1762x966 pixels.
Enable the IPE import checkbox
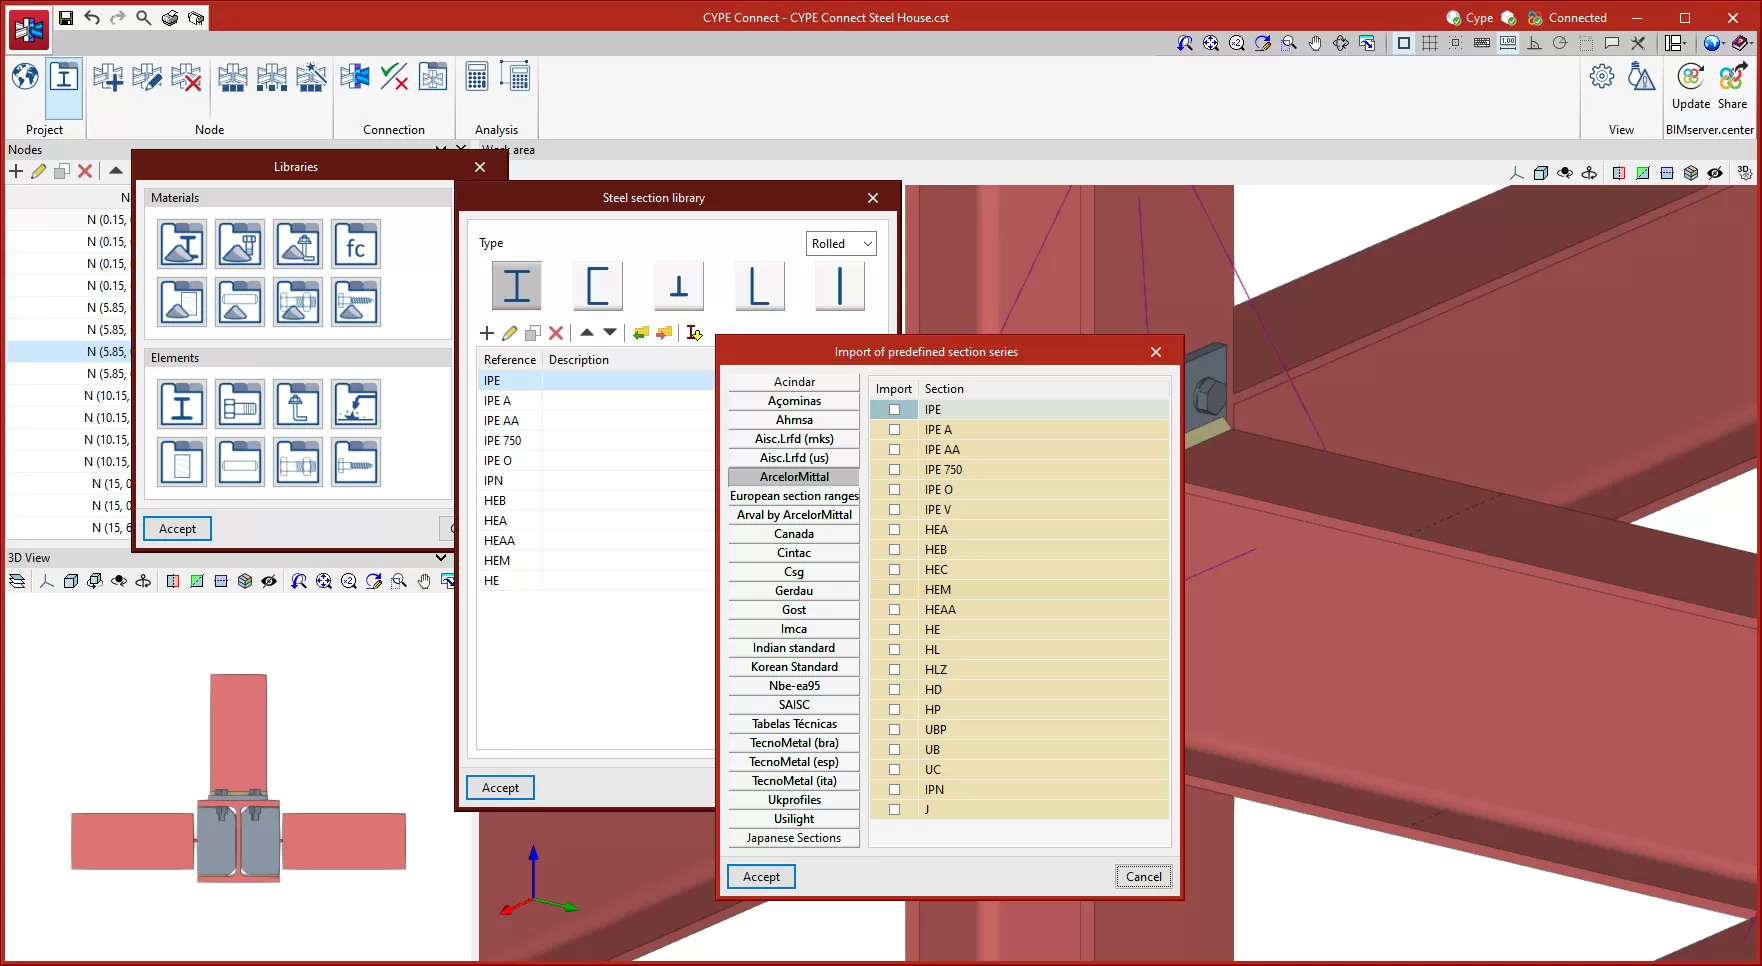(894, 410)
